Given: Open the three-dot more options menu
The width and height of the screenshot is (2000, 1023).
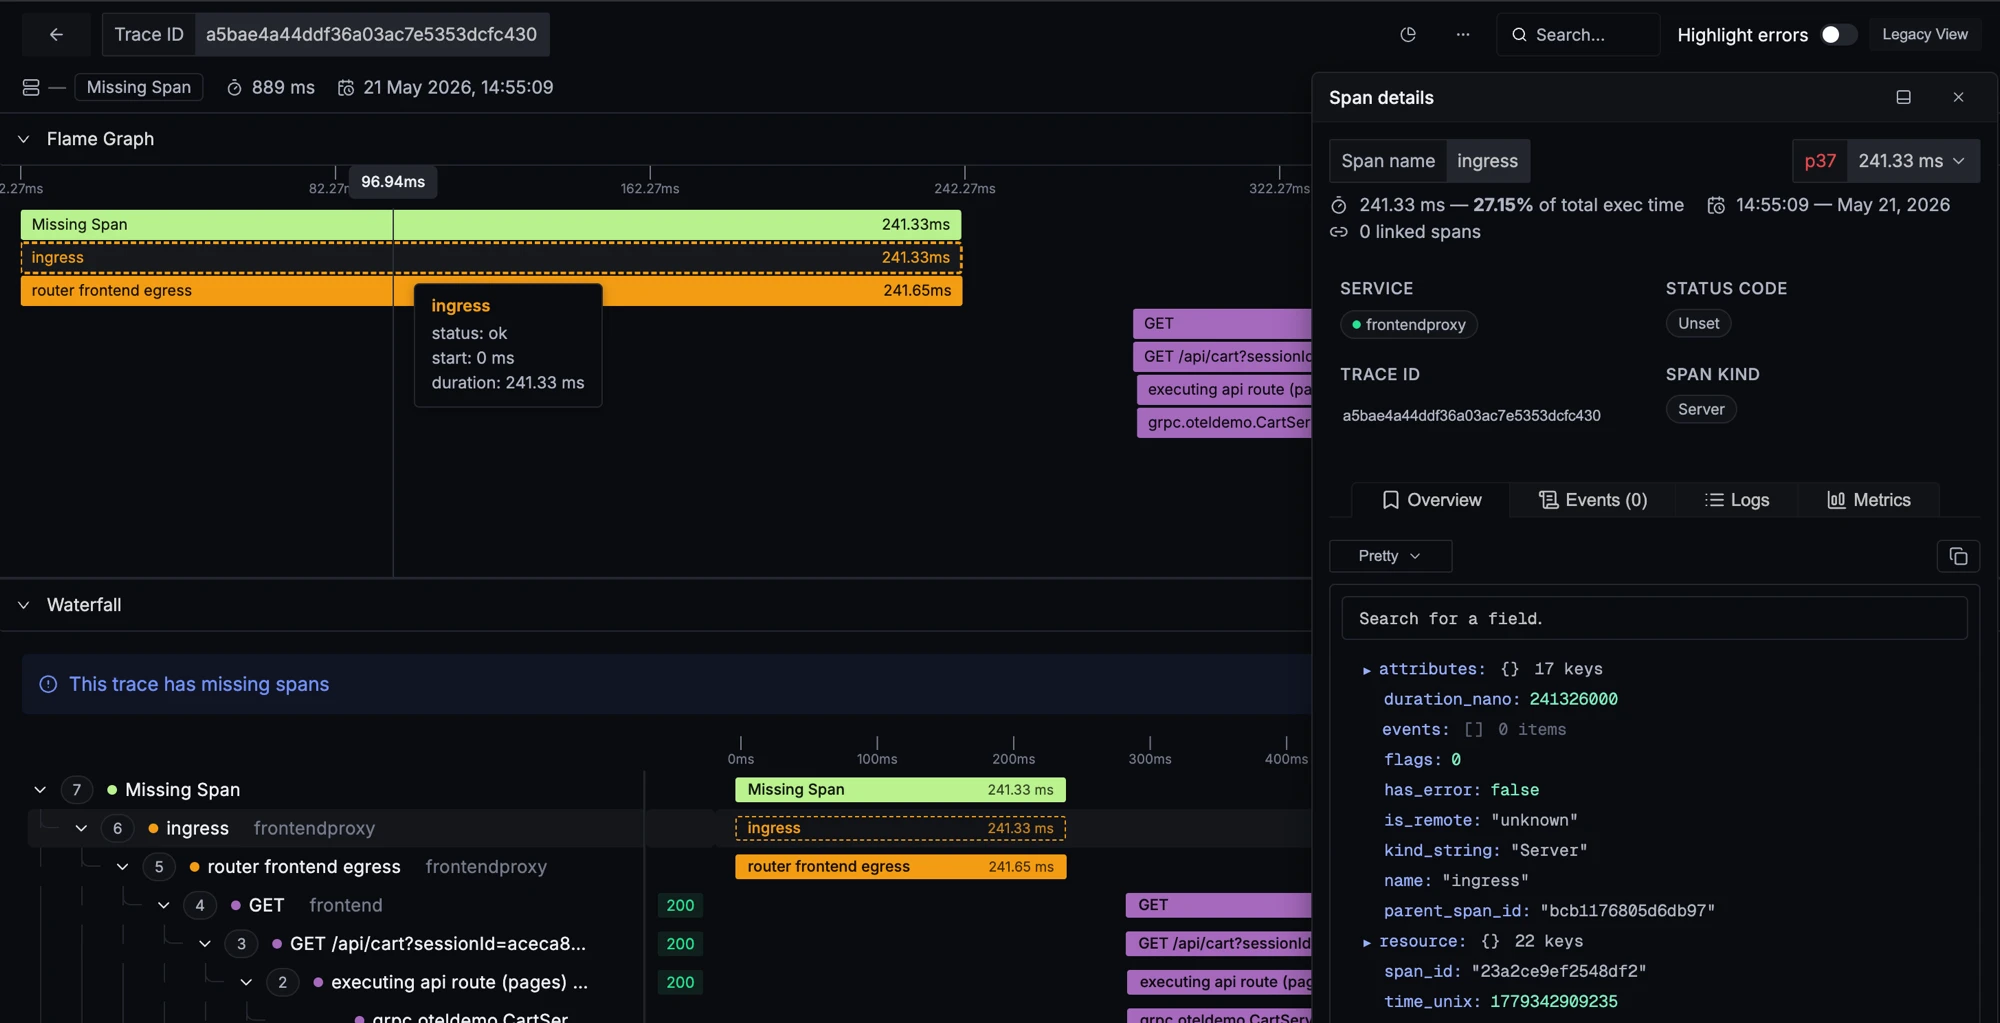Looking at the screenshot, I should pyautogui.click(x=1463, y=34).
